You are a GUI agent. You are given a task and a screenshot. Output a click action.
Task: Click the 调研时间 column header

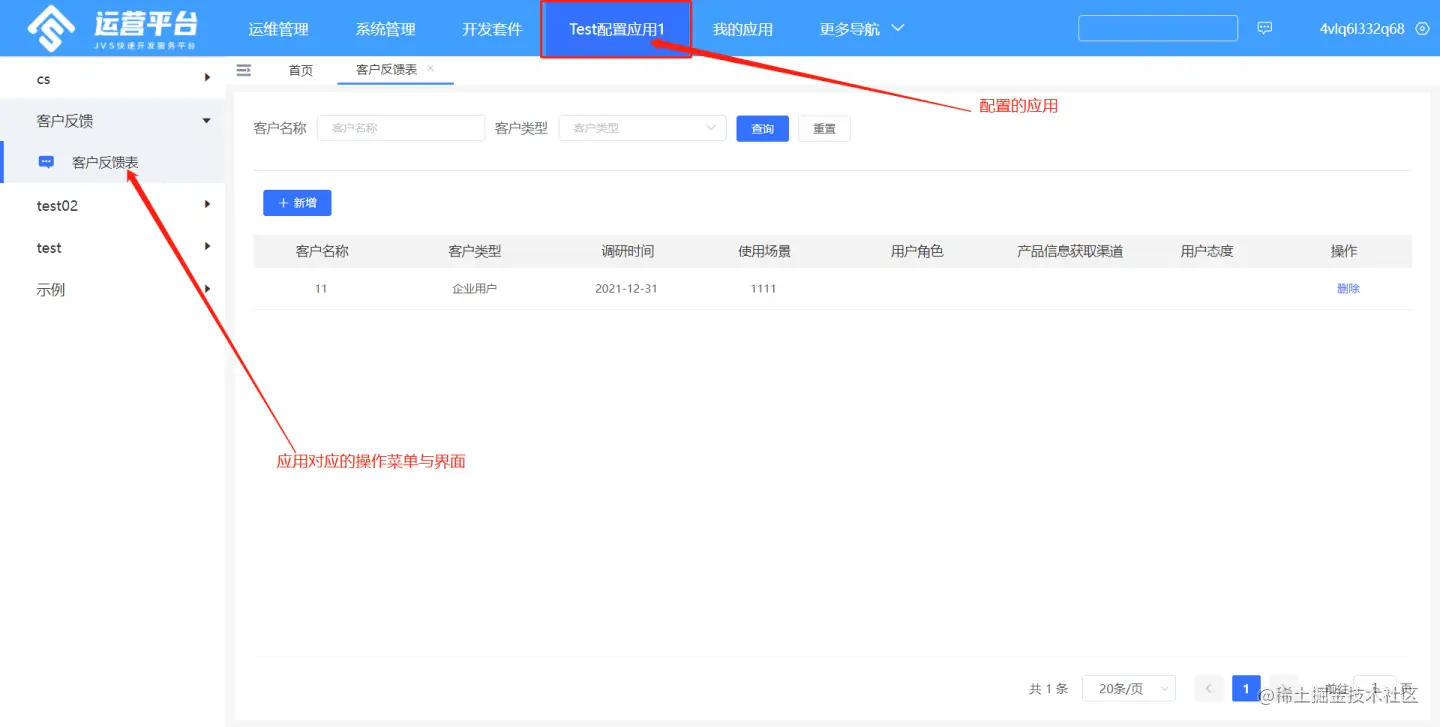pyautogui.click(x=628, y=251)
